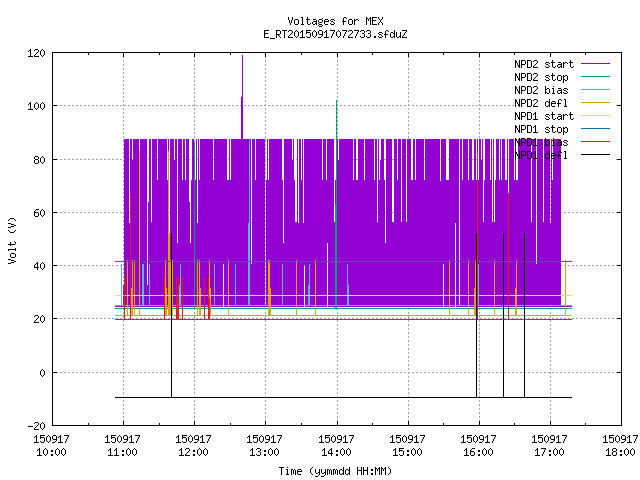Click the purple NPD2 start legend line
The height and width of the screenshot is (480, 640).
595,64
